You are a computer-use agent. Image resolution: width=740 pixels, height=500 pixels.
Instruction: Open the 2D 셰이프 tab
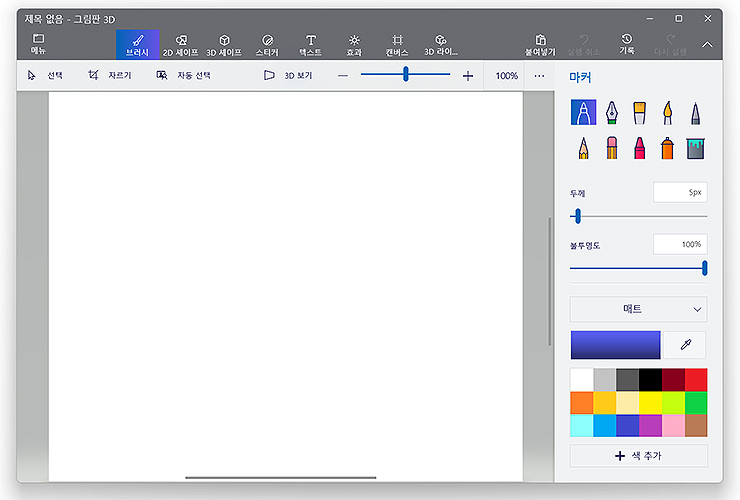tap(180, 45)
